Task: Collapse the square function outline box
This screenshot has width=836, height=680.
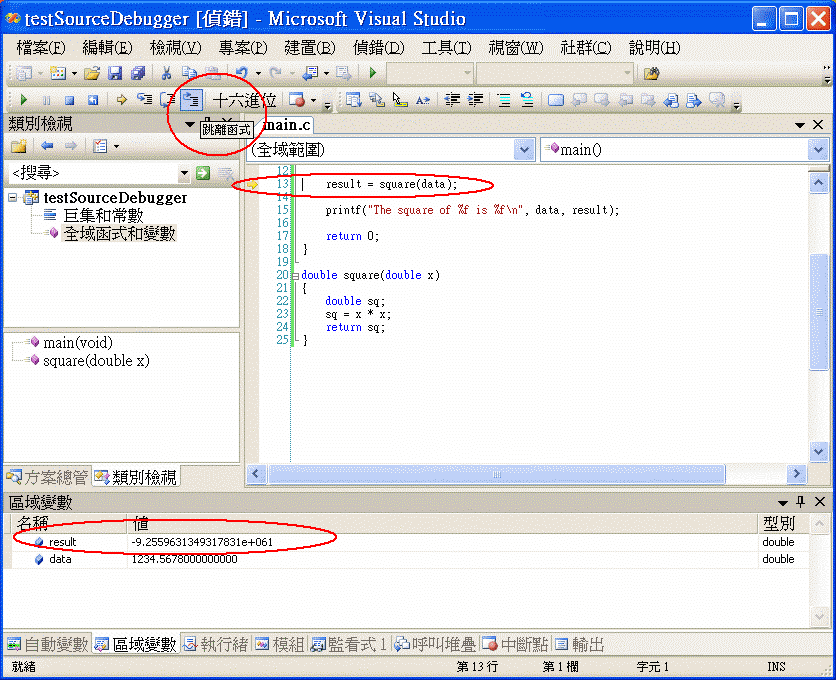Action: click(295, 276)
